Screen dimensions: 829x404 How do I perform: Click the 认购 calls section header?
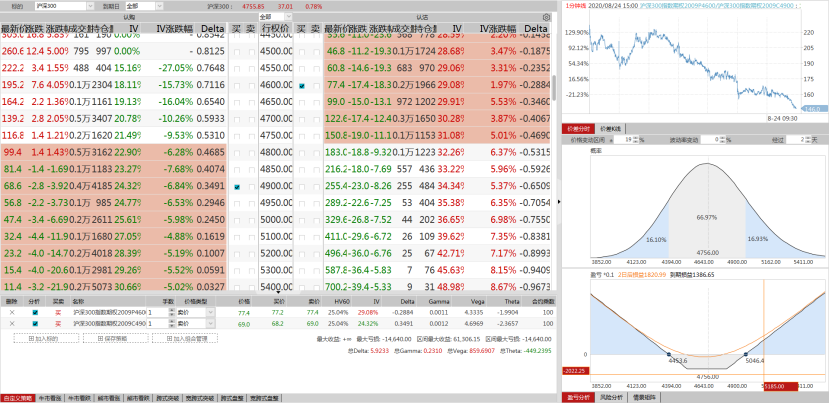[129, 17]
